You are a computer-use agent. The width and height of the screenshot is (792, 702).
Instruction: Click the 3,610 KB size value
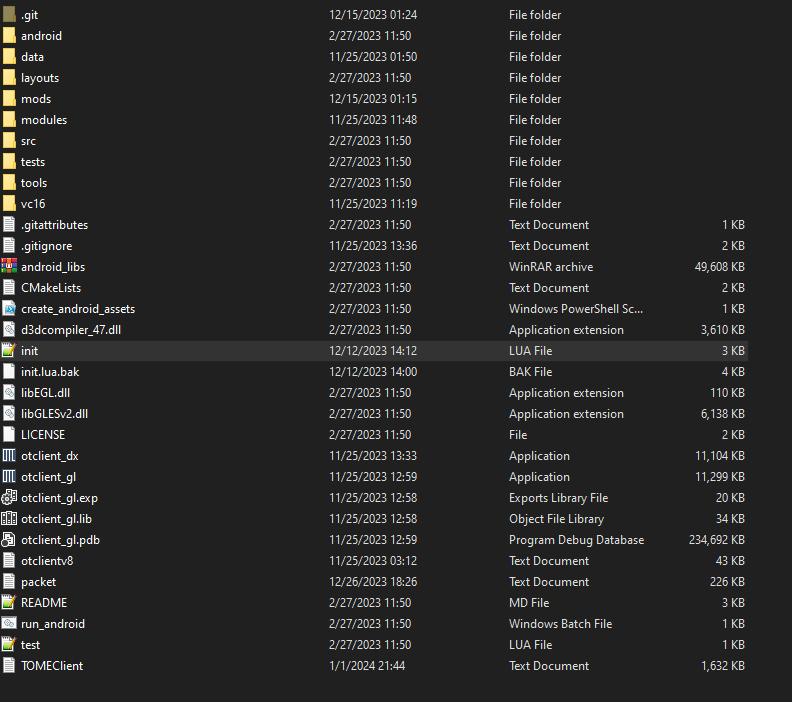click(723, 330)
